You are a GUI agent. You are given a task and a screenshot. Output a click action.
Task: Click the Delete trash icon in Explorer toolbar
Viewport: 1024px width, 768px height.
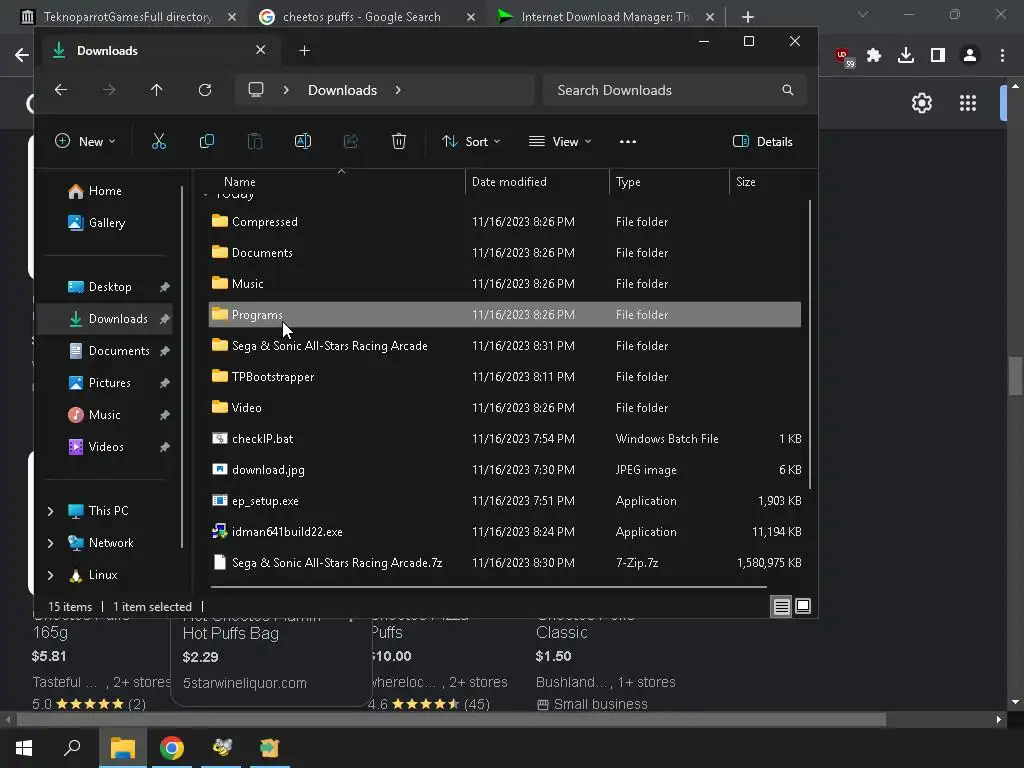pos(398,141)
